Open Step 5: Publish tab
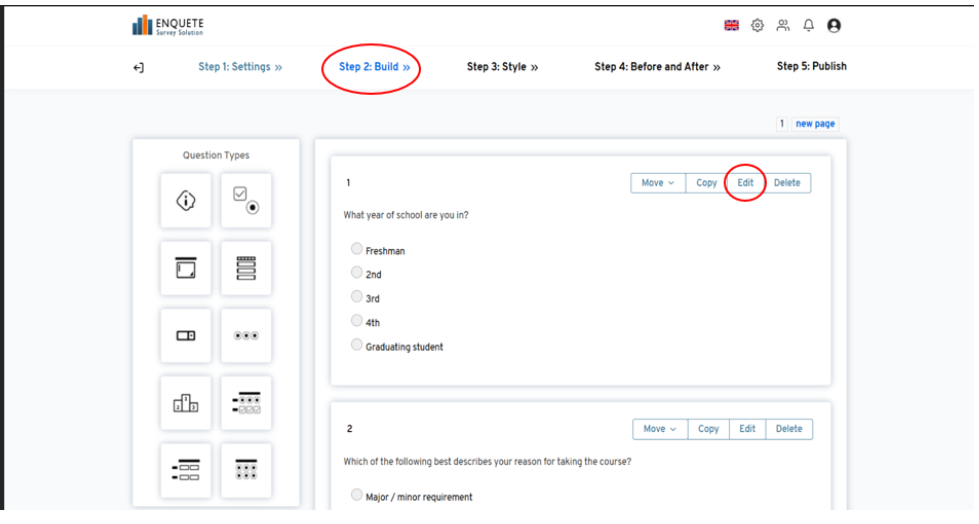Screen dimensions: 979x524 pyautogui.click(x=811, y=67)
